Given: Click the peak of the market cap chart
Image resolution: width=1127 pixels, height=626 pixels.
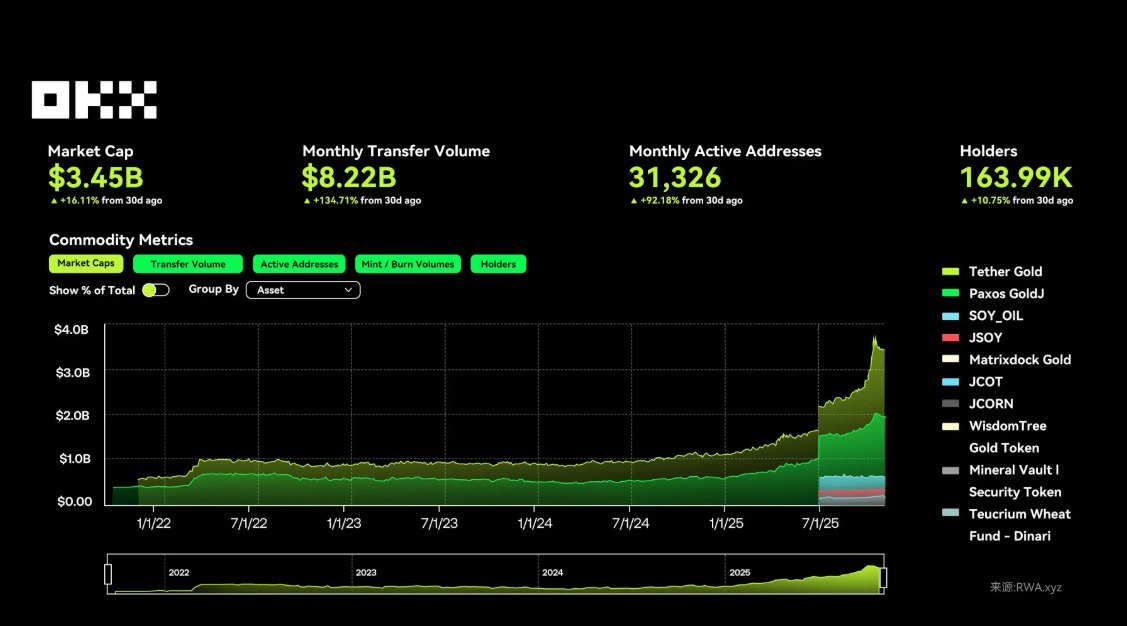Looking at the screenshot, I should [x=875, y=337].
